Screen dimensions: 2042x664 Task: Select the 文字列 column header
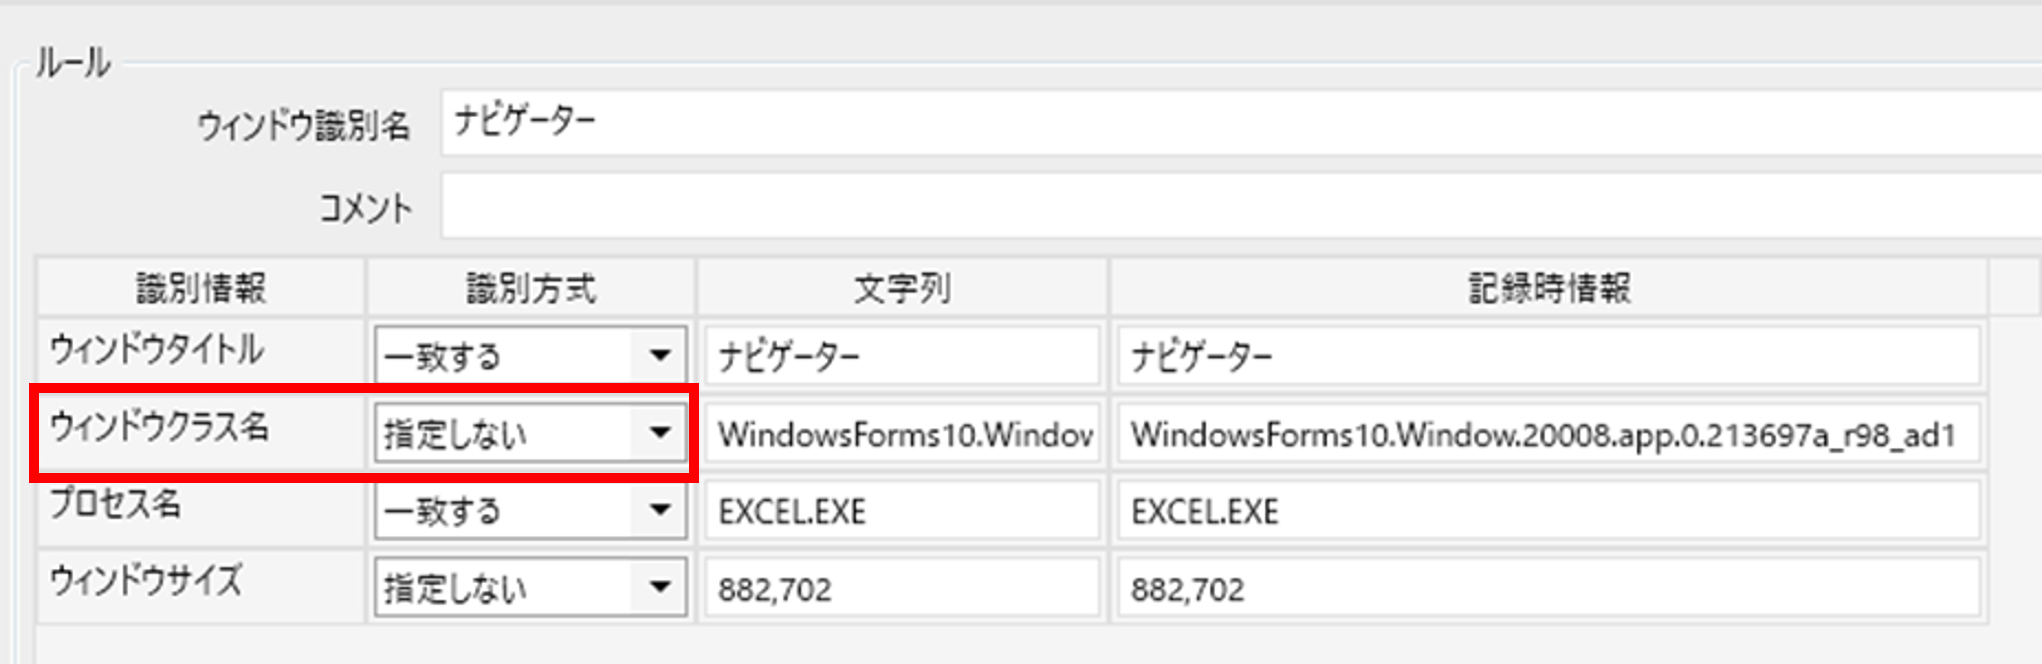pyautogui.click(x=902, y=288)
